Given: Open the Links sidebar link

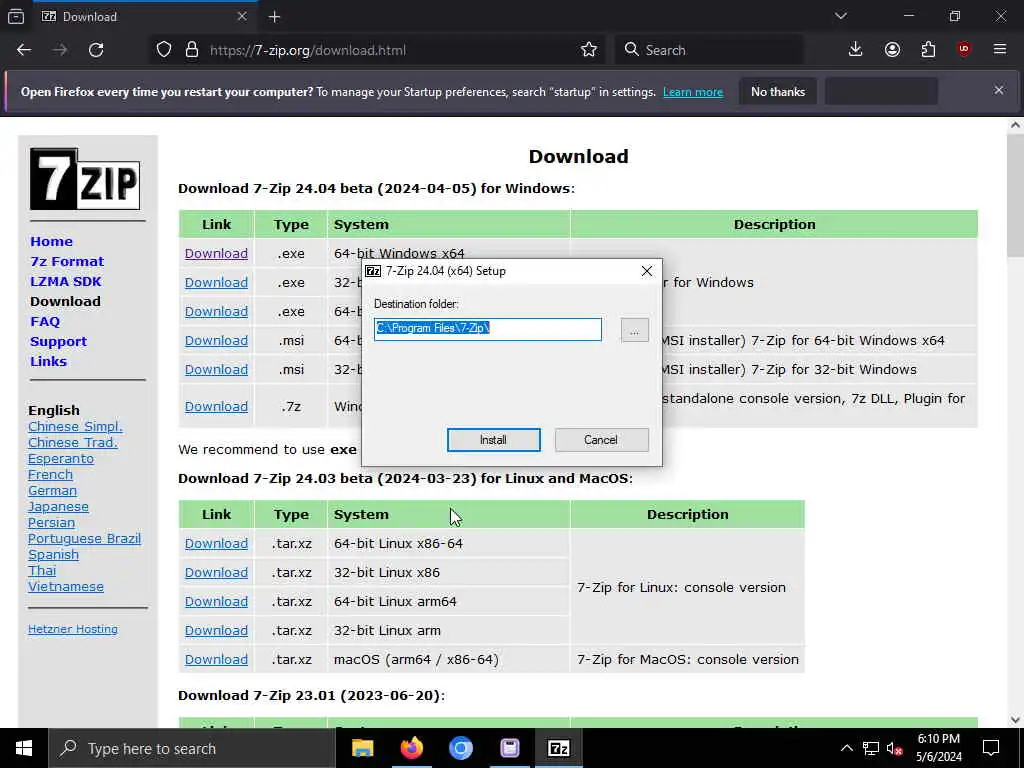Looking at the screenshot, I should [48, 361].
